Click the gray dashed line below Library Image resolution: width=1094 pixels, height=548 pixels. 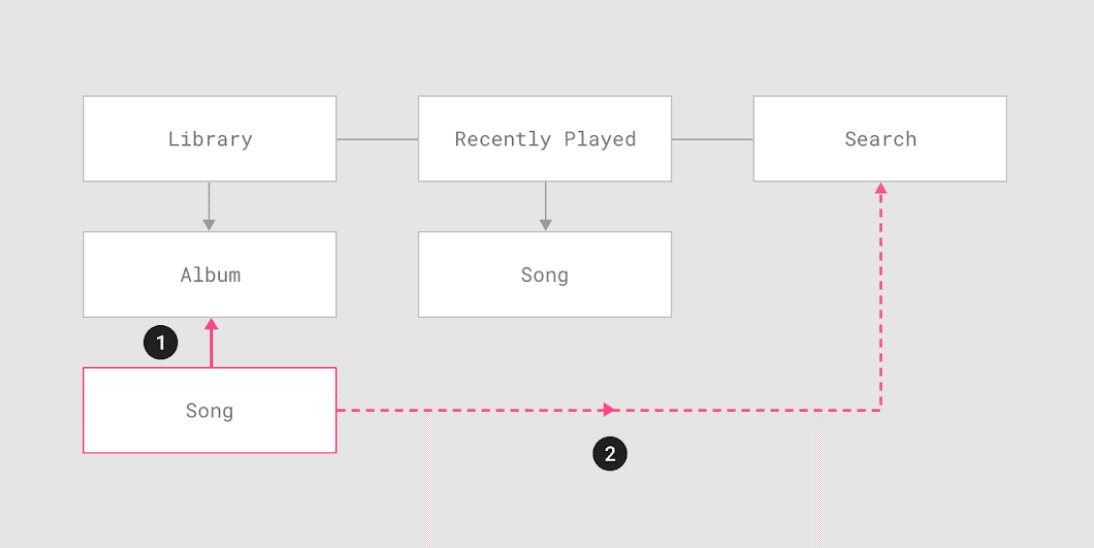(x=210, y=200)
